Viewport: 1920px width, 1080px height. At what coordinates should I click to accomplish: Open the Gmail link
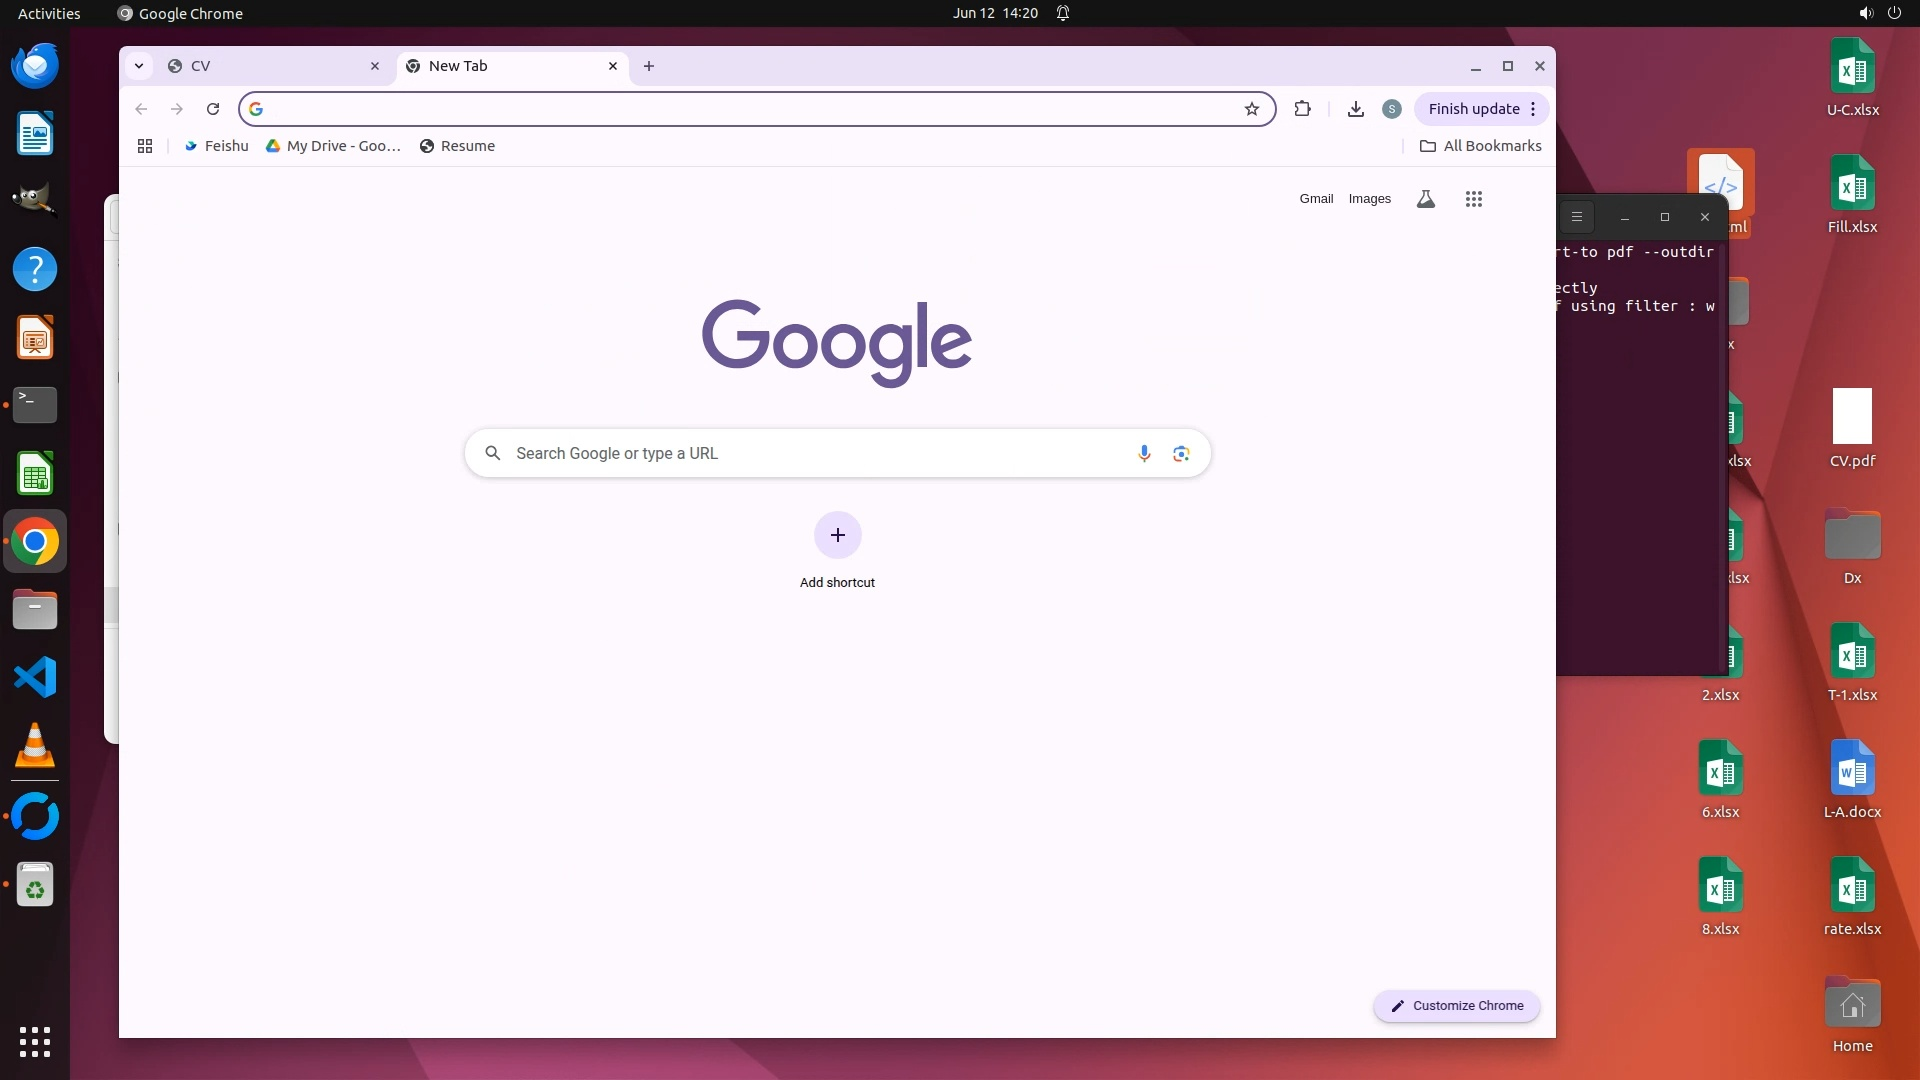(1316, 199)
